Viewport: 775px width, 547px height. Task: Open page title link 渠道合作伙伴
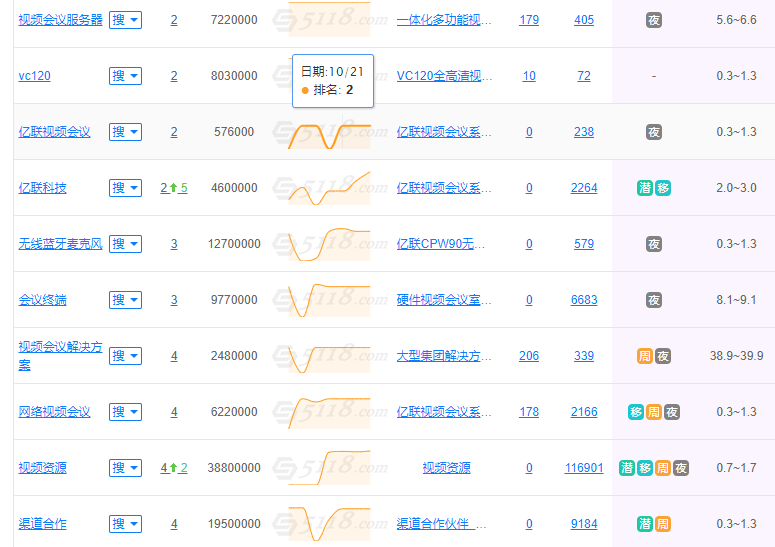point(441,524)
